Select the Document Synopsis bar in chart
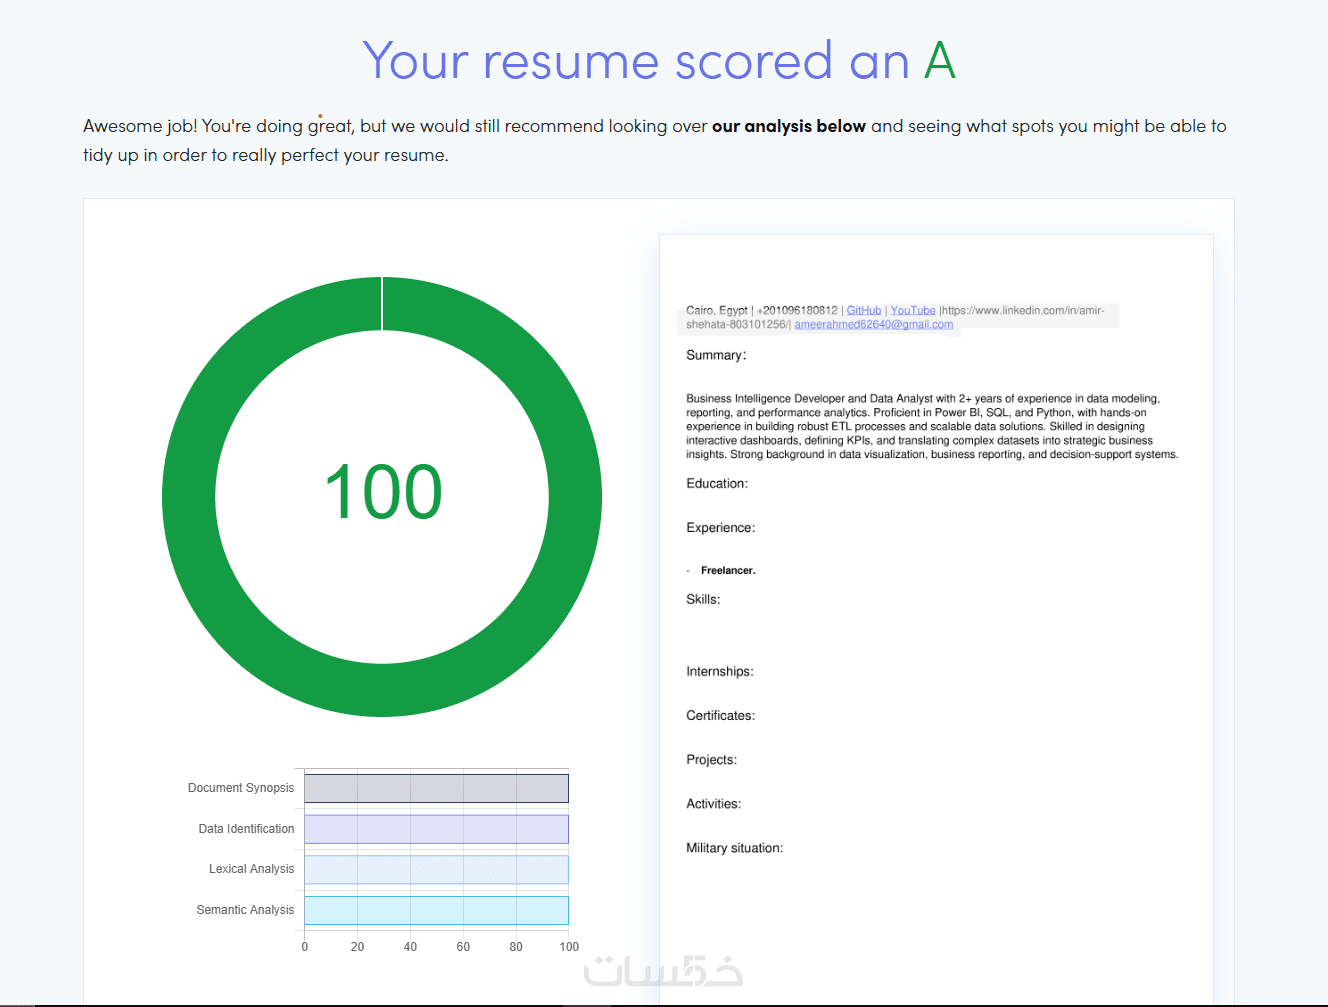This screenshot has height=1007, width=1328. [x=436, y=788]
